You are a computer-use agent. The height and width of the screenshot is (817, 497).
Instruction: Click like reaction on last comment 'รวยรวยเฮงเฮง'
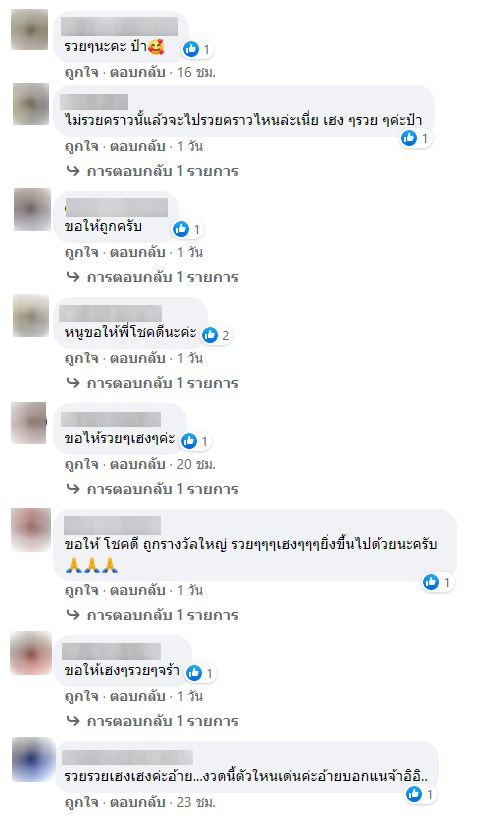point(420,794)
